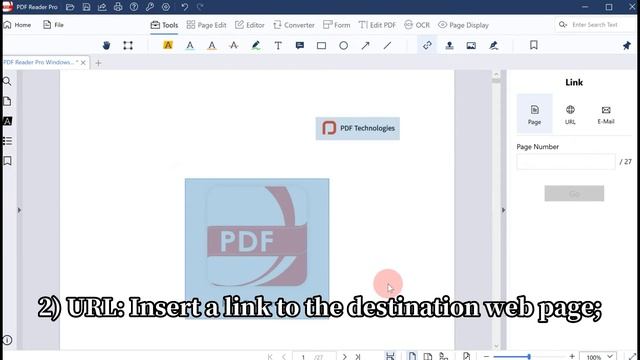Undo the last action
The image size is (640, 360).
(x=184, y=7)
